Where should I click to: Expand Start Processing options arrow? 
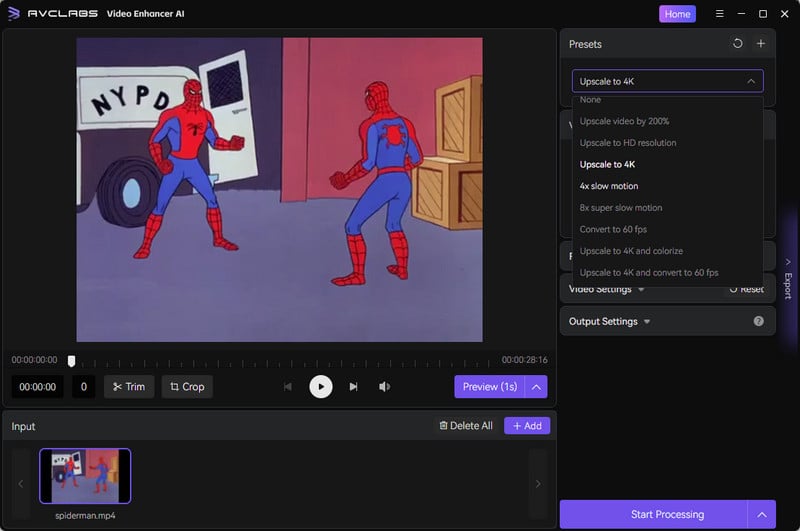(762, 514)
